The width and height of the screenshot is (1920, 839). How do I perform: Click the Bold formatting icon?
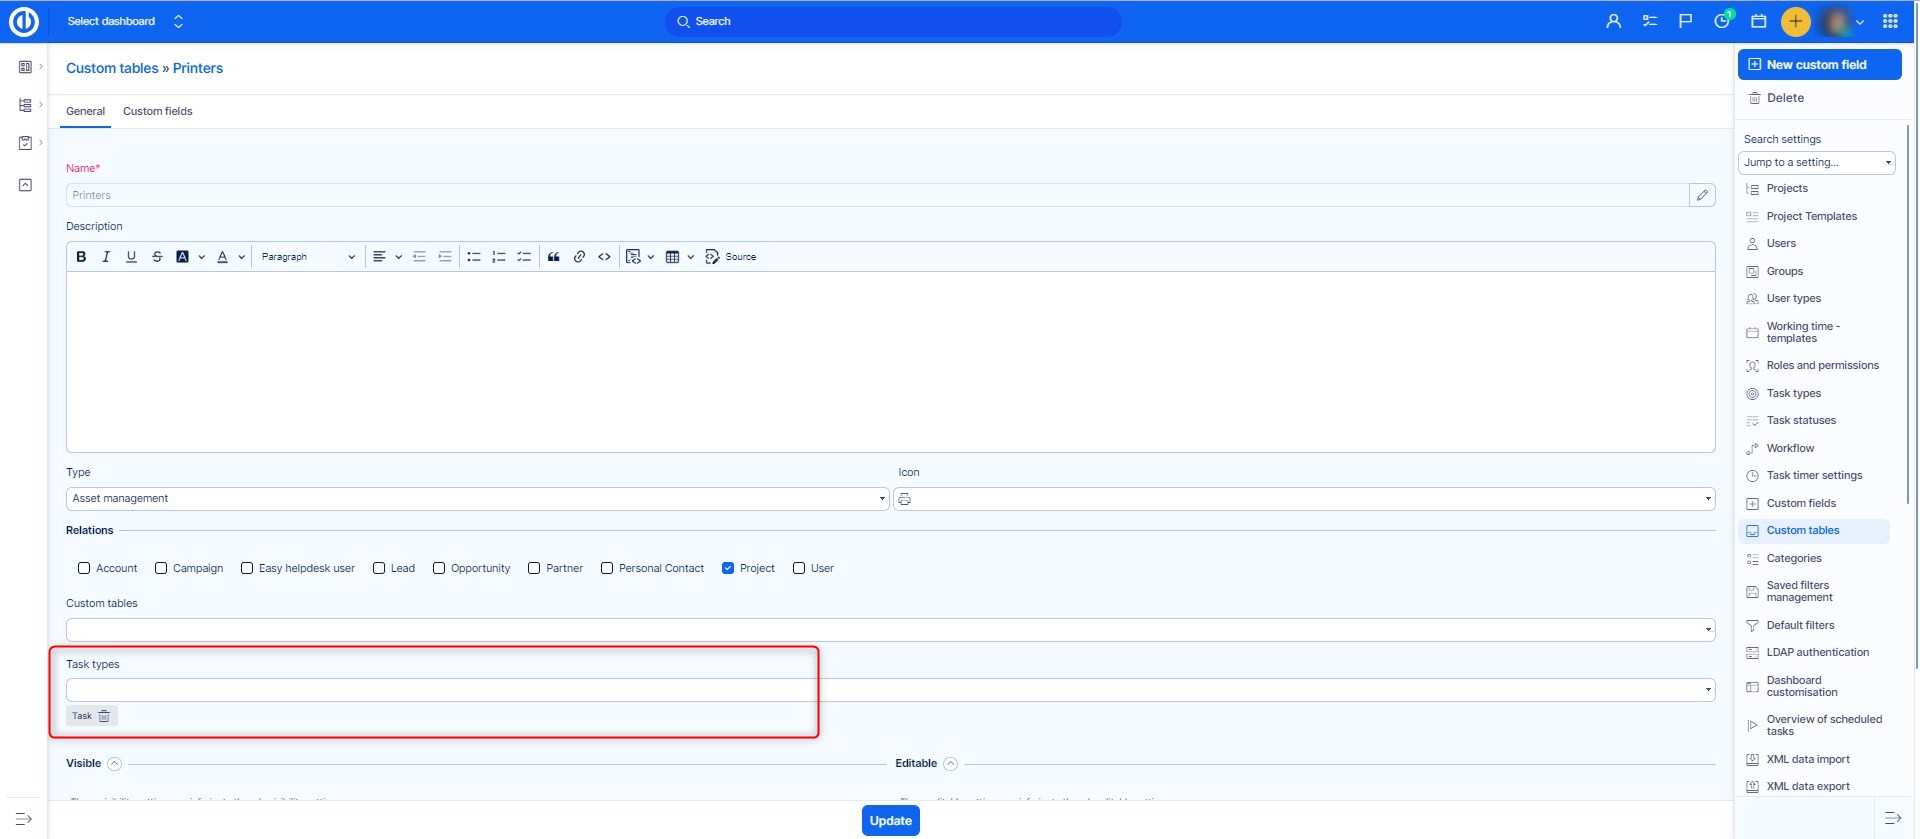click(x=81, y=257)
